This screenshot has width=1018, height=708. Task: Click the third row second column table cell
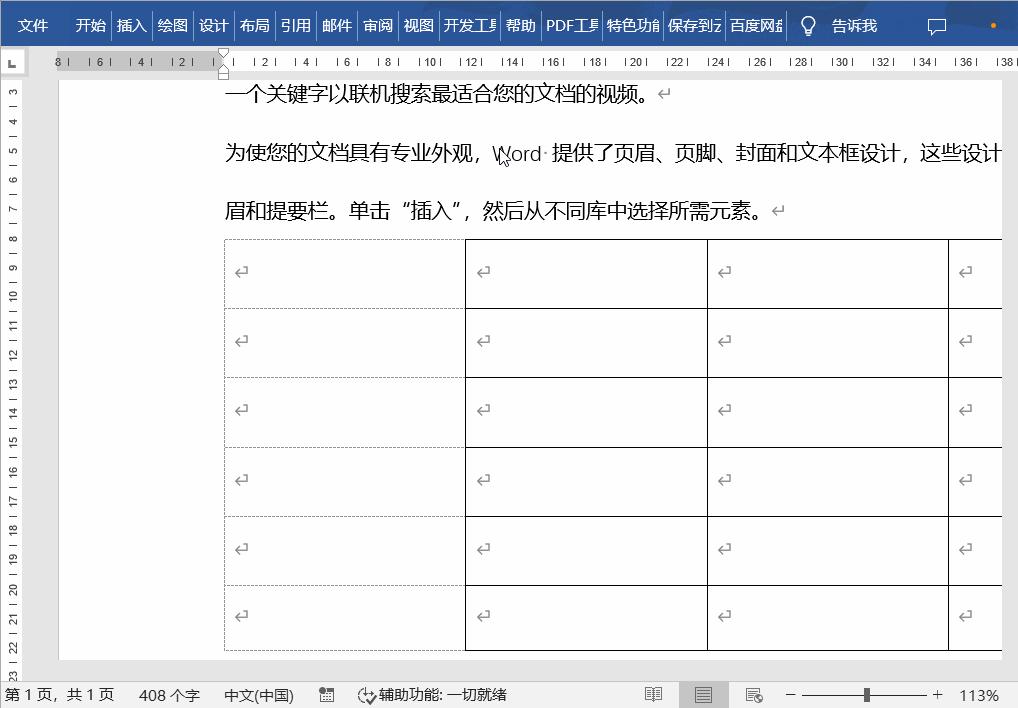pos(586,412)
